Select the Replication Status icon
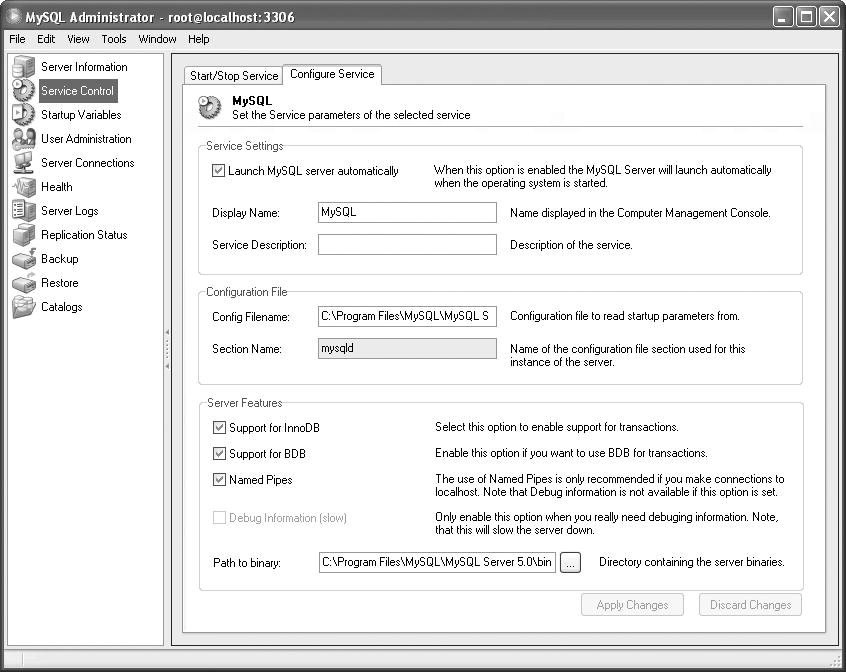 23,235
